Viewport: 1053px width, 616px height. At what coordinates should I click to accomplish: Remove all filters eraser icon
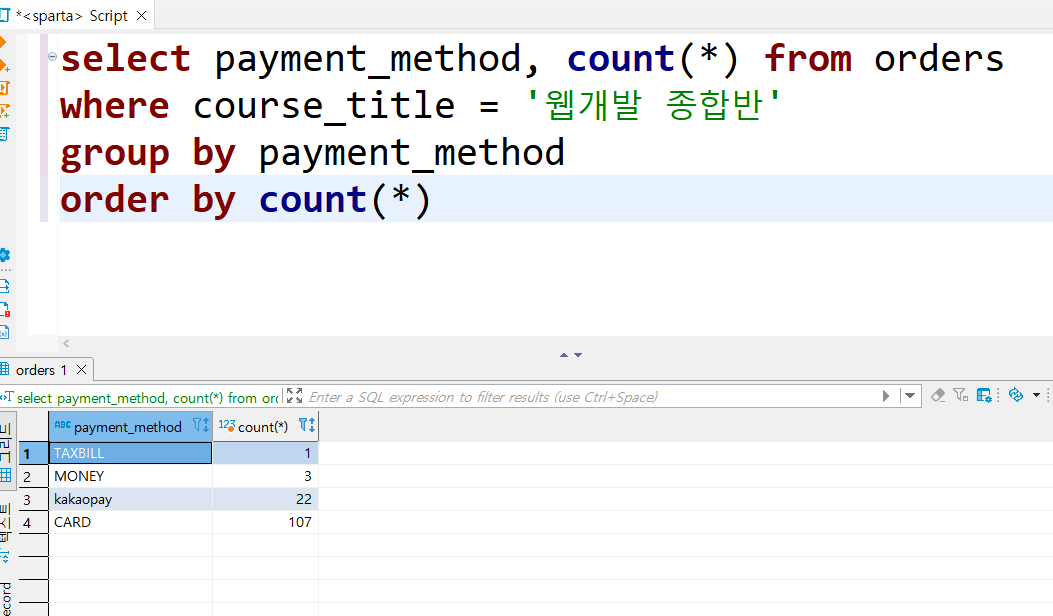tap(938, 396)
